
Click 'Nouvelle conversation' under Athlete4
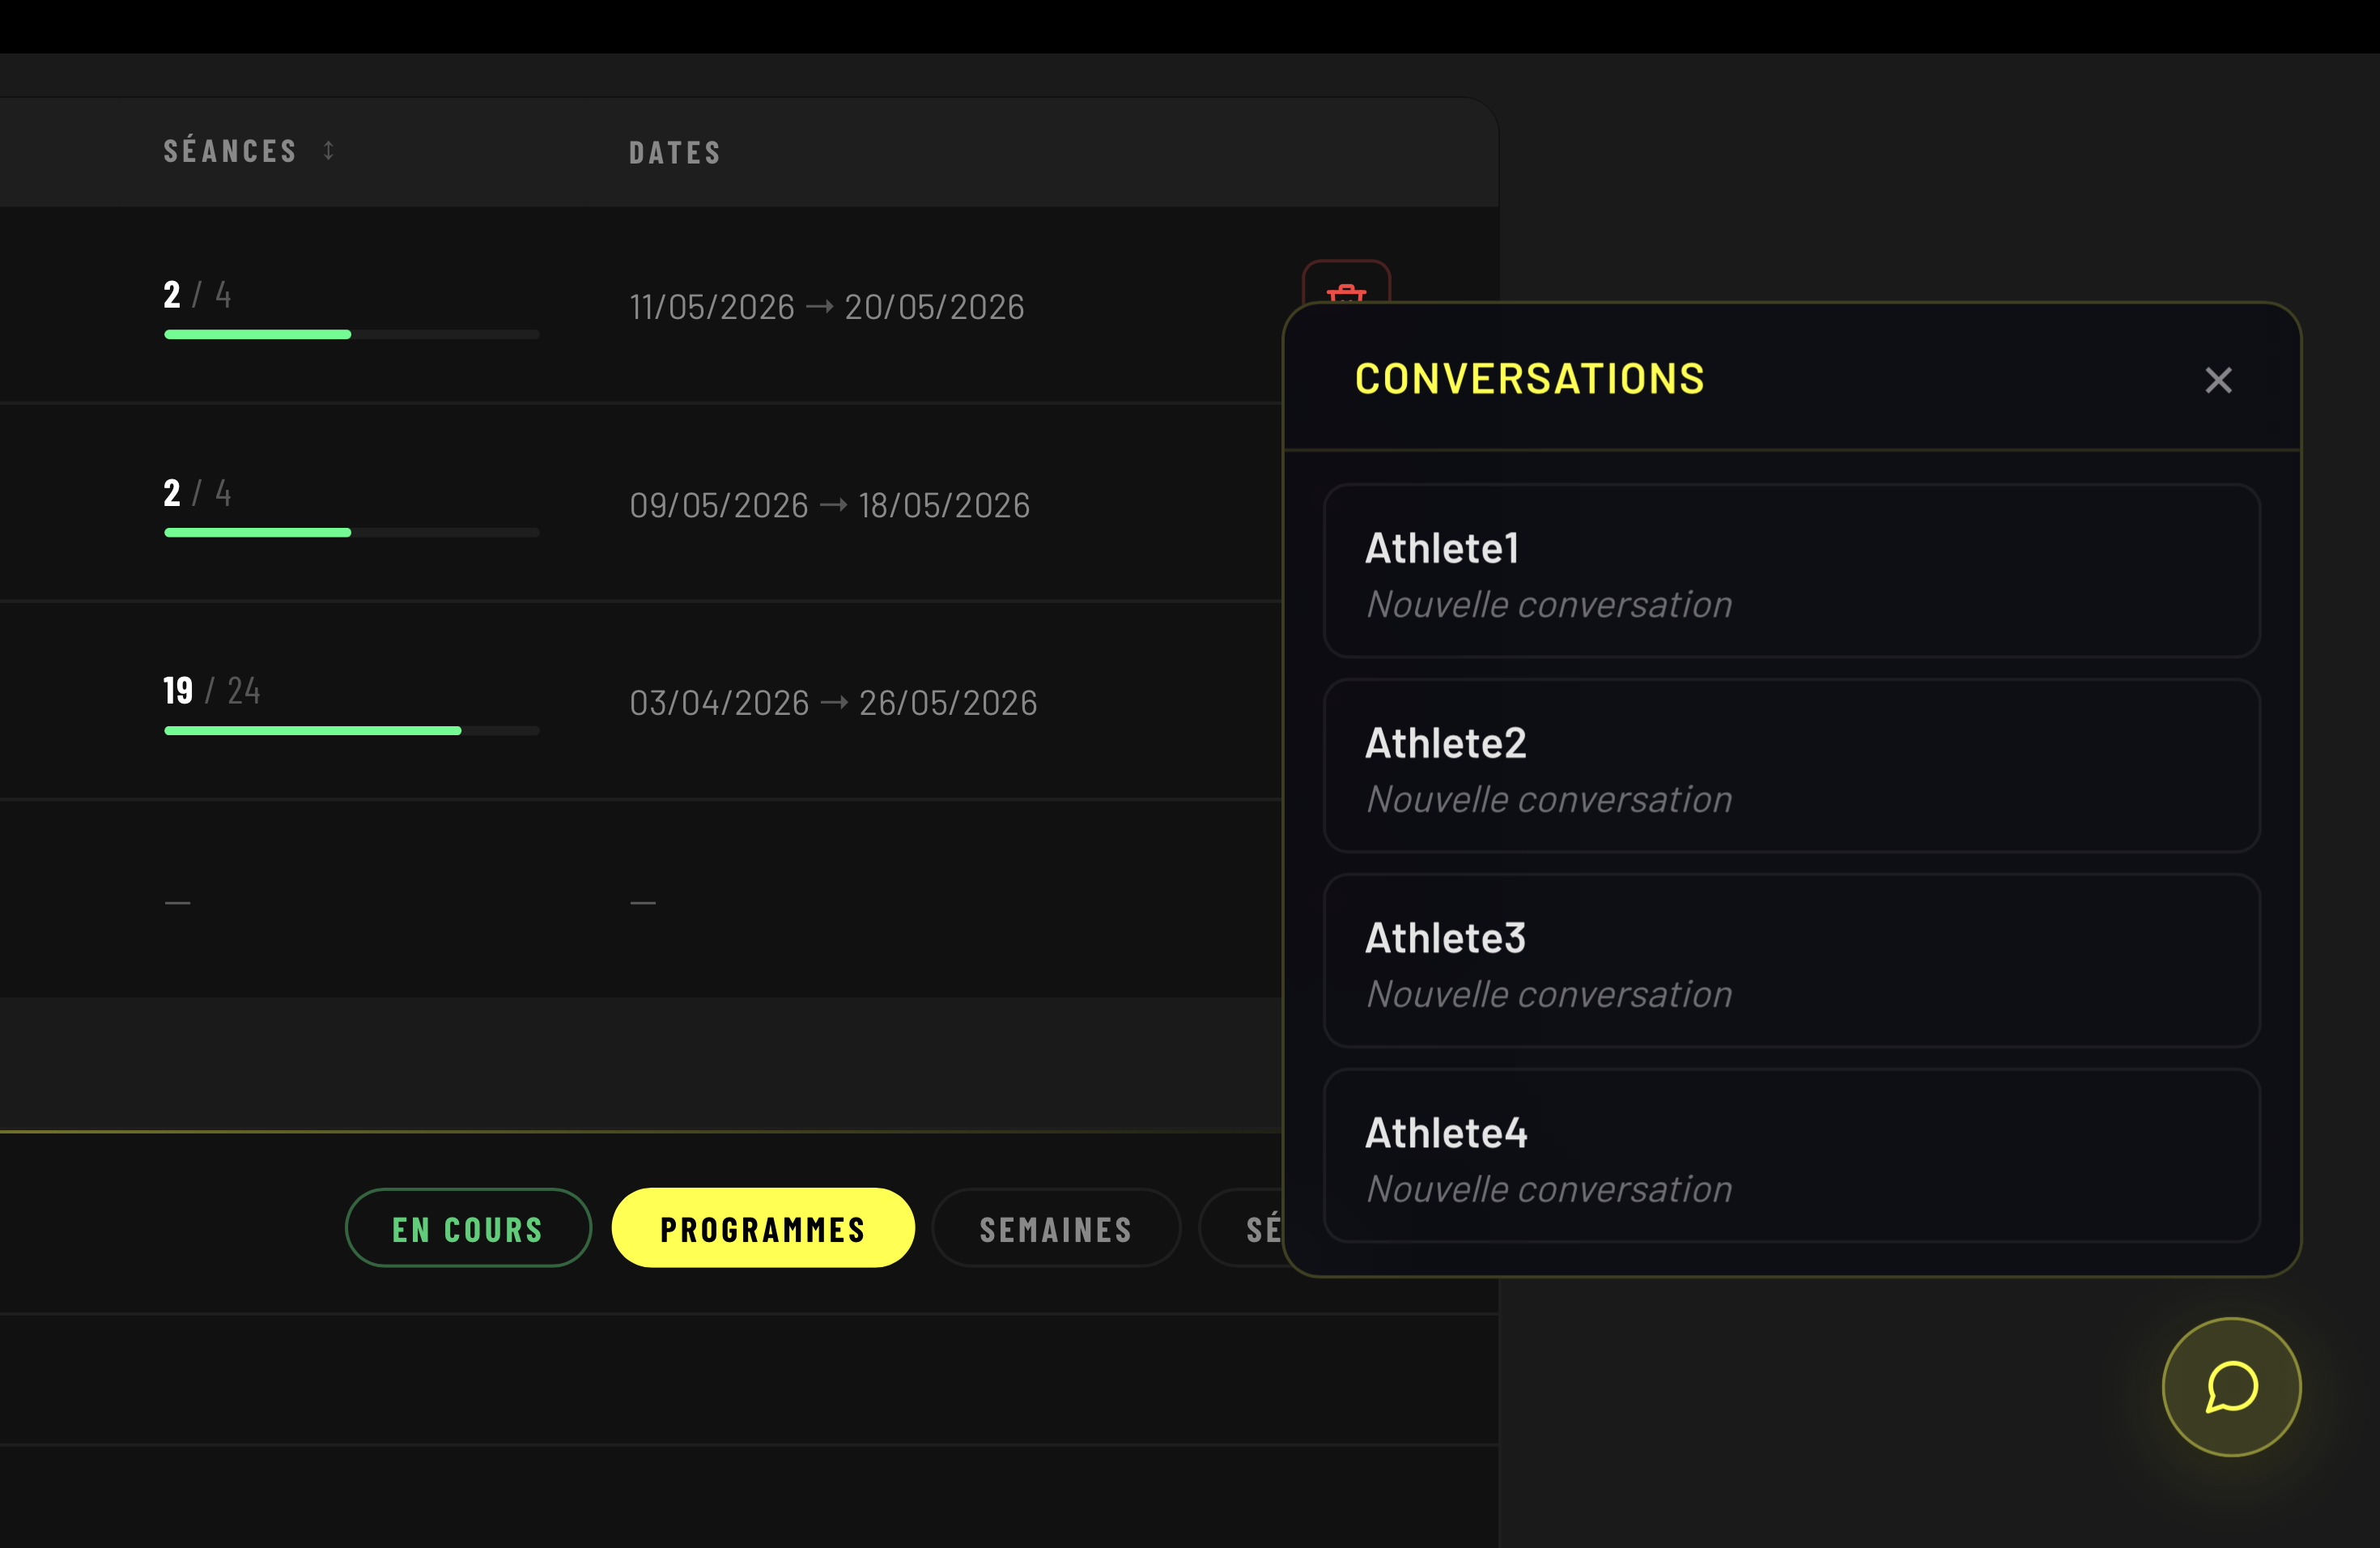pos(1549,1189)
